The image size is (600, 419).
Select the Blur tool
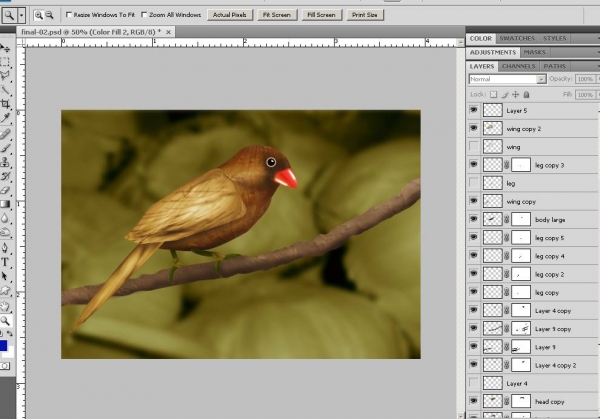5,218
